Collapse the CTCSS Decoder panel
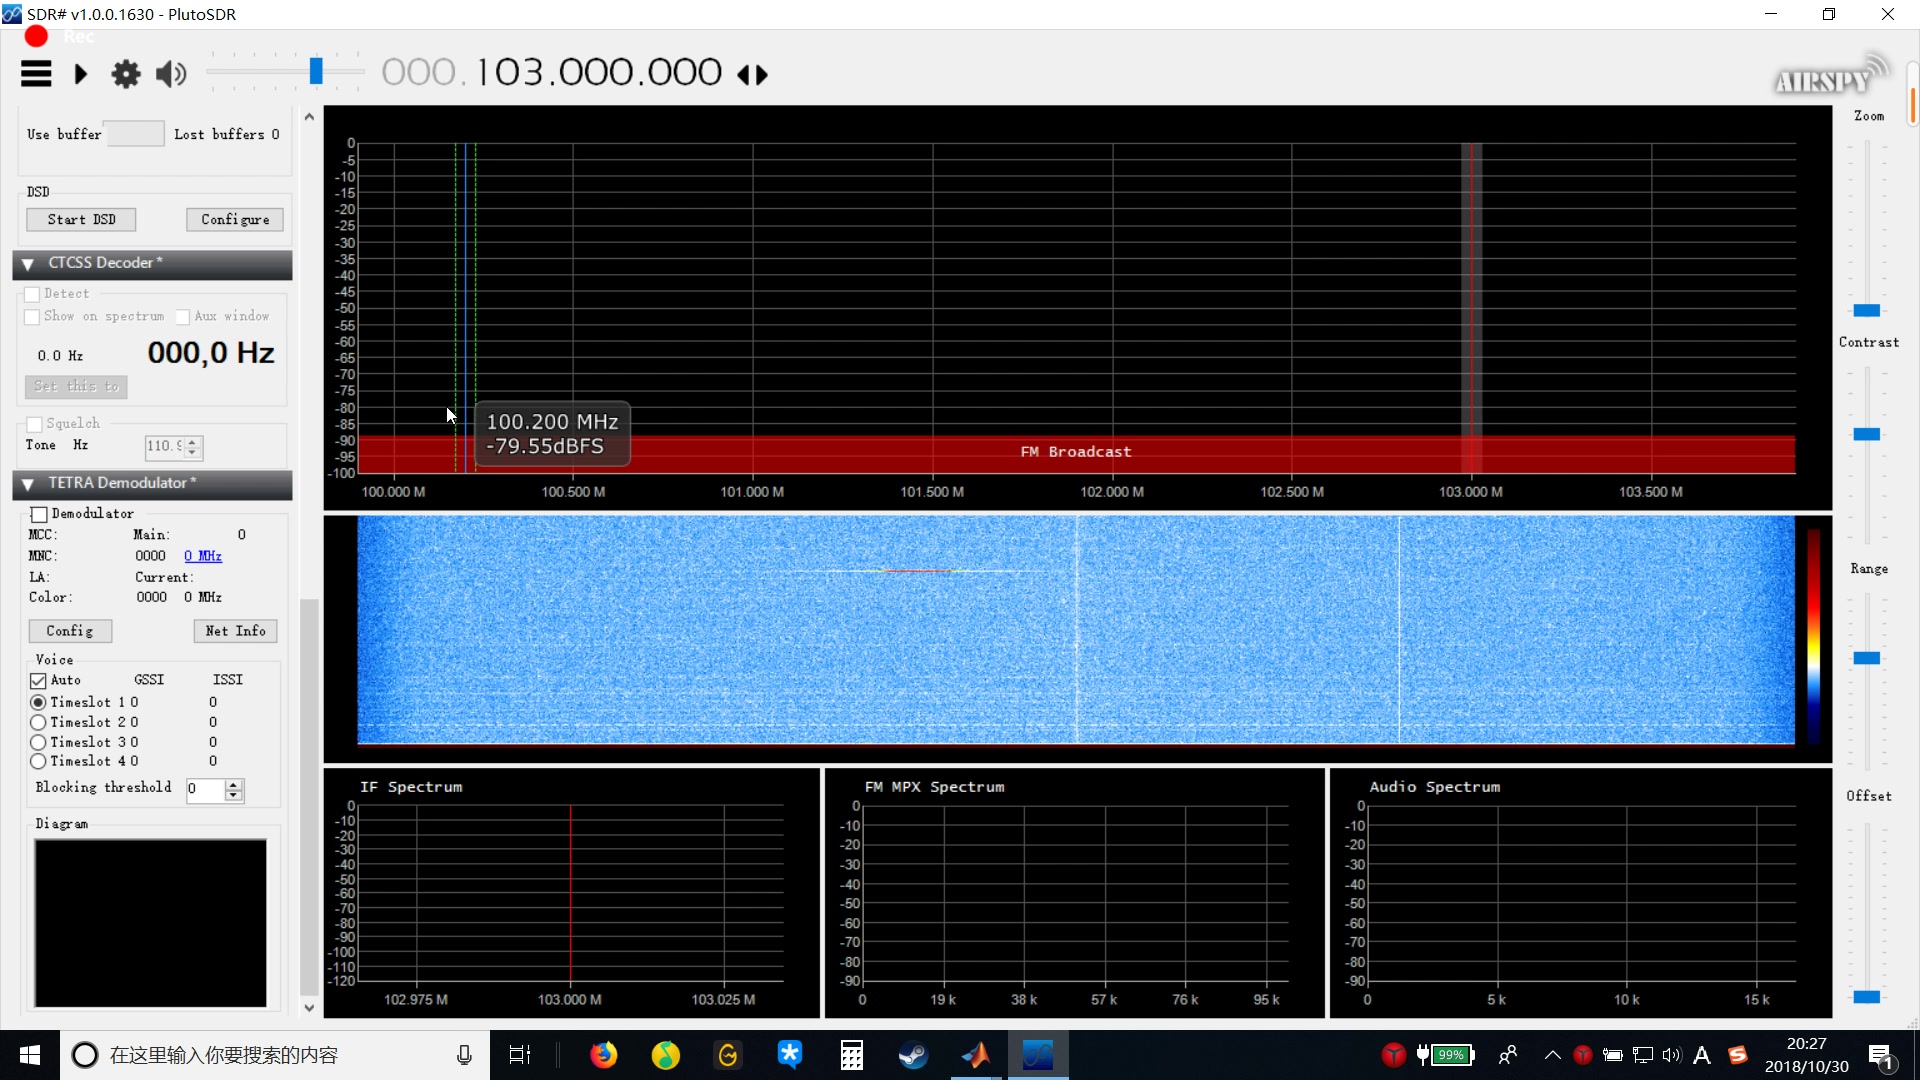Viewport: 1920px width, 1080px height. pyautogui.click(x=27, y=263)
